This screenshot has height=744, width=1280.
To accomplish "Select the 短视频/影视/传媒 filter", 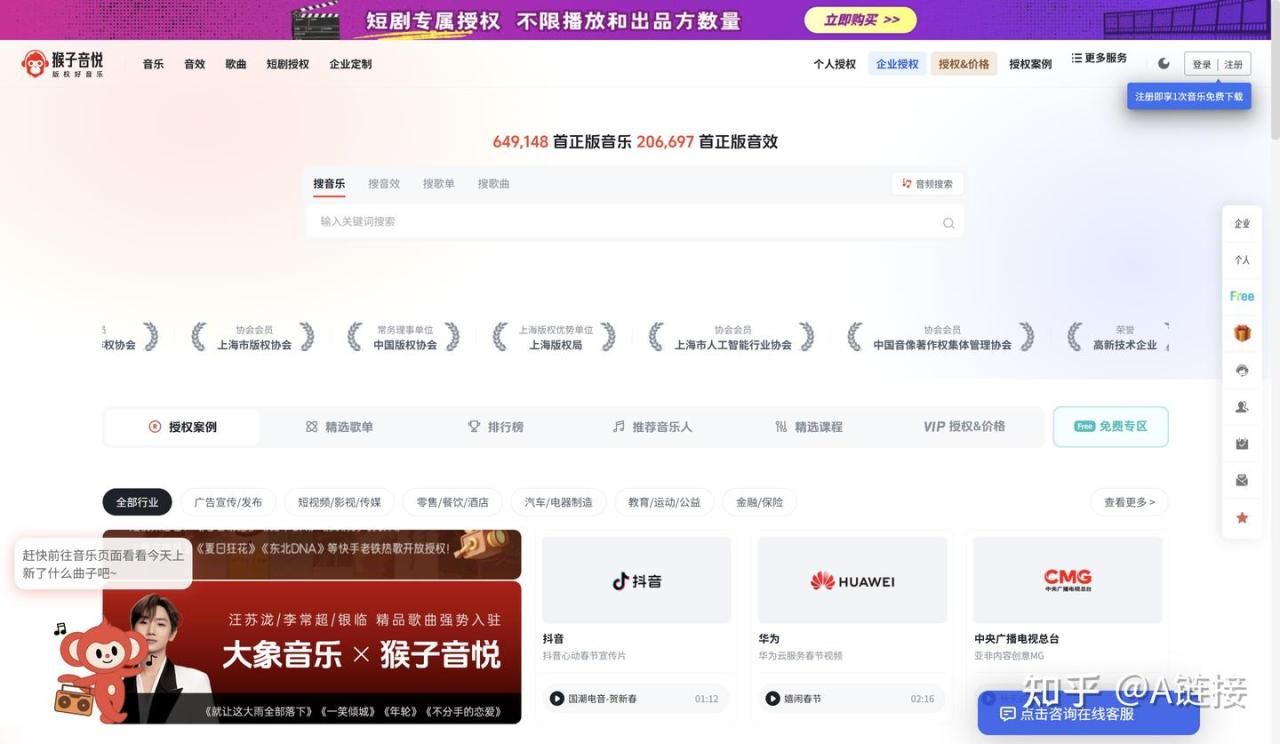I will pos(340,502).
